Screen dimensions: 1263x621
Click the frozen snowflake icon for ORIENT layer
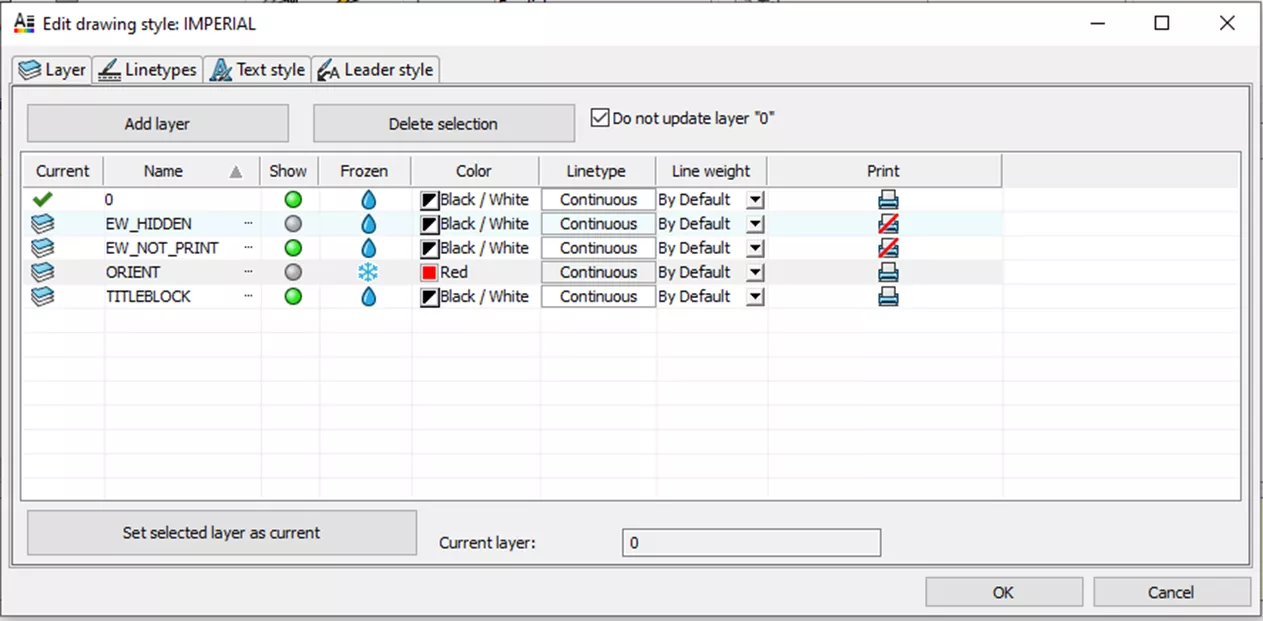click(x=368, y=272)
